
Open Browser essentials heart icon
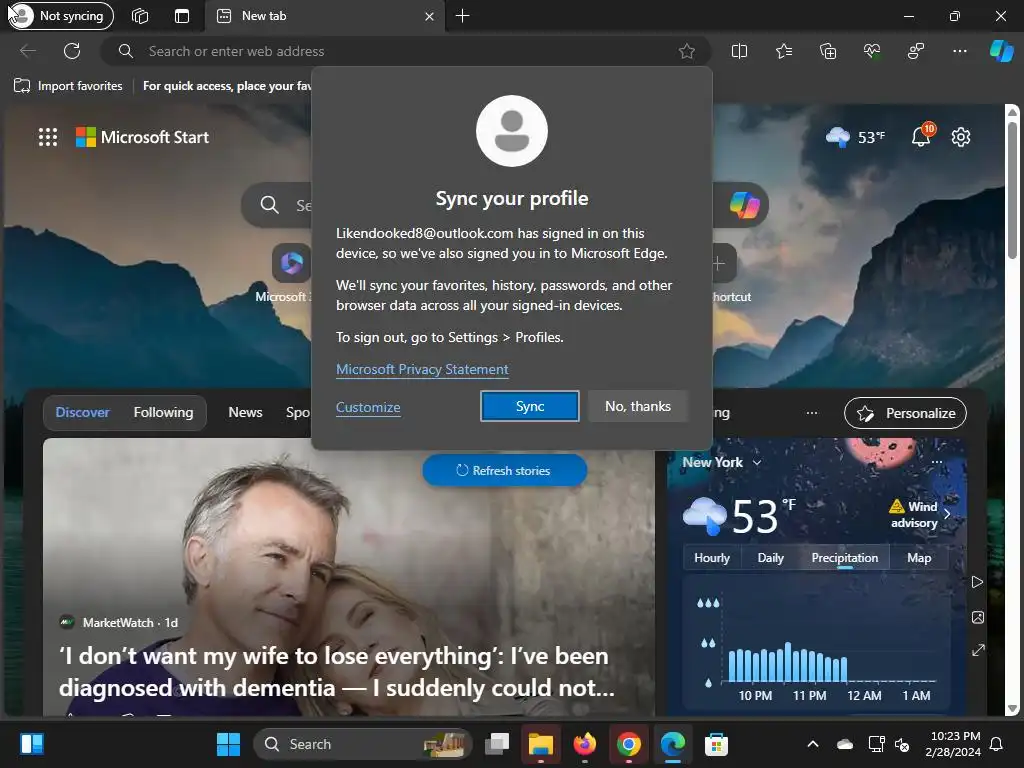point(872,51)
